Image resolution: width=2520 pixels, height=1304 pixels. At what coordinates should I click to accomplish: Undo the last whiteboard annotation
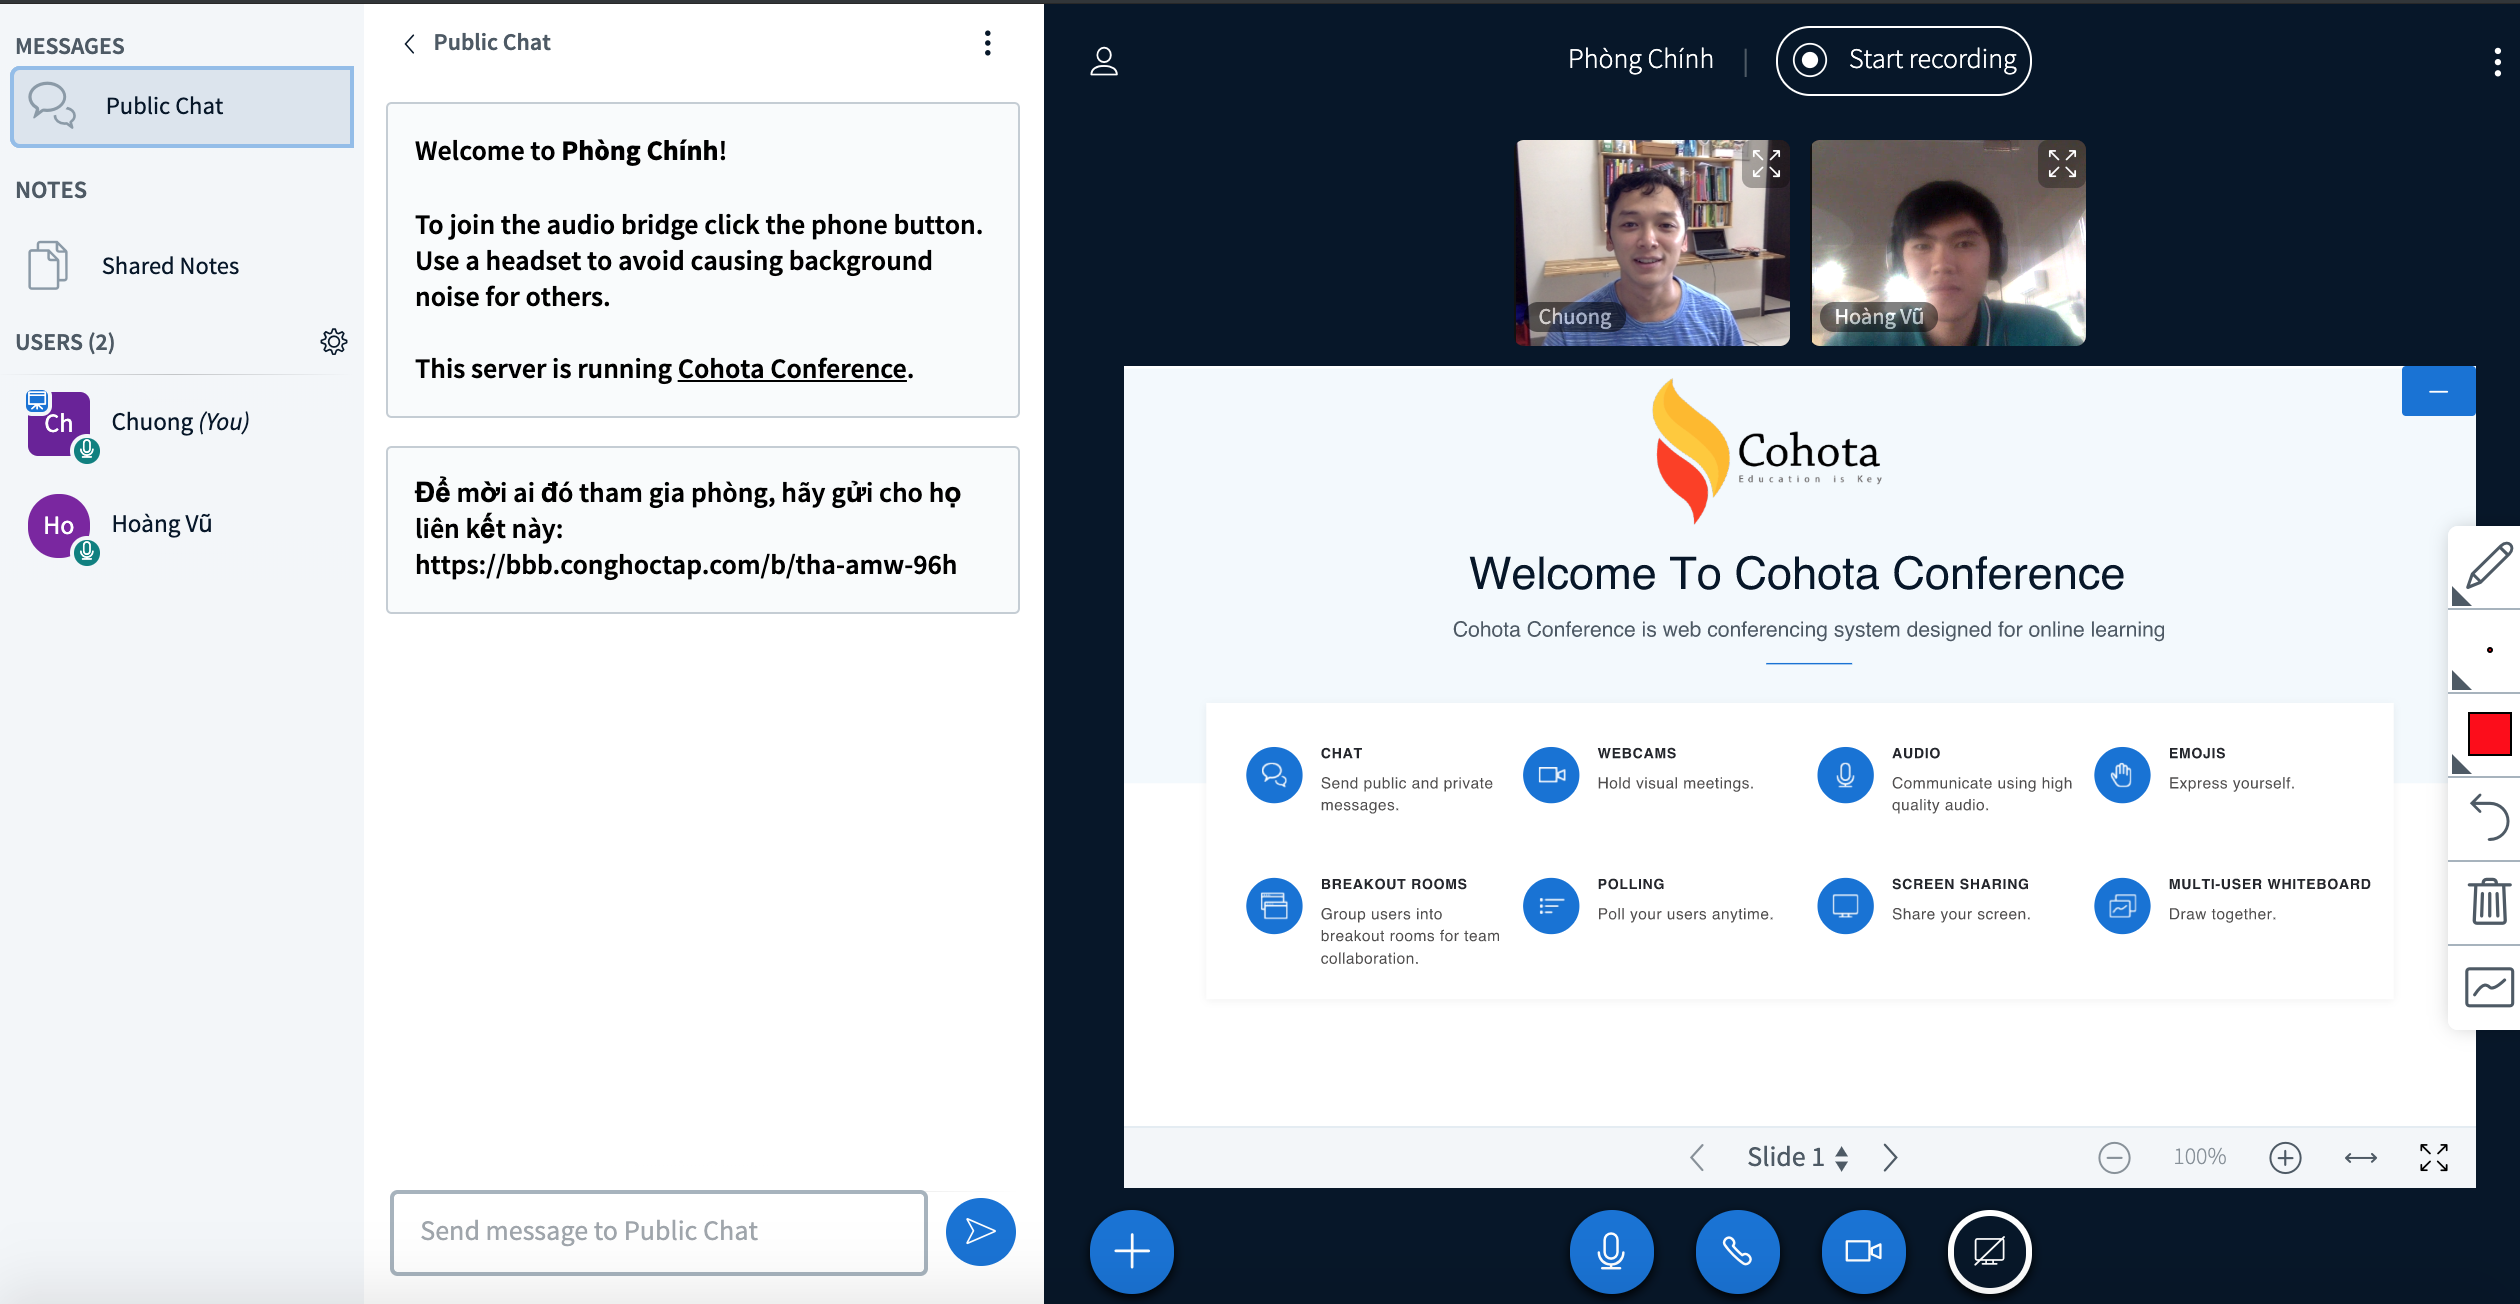(2488, 818)
